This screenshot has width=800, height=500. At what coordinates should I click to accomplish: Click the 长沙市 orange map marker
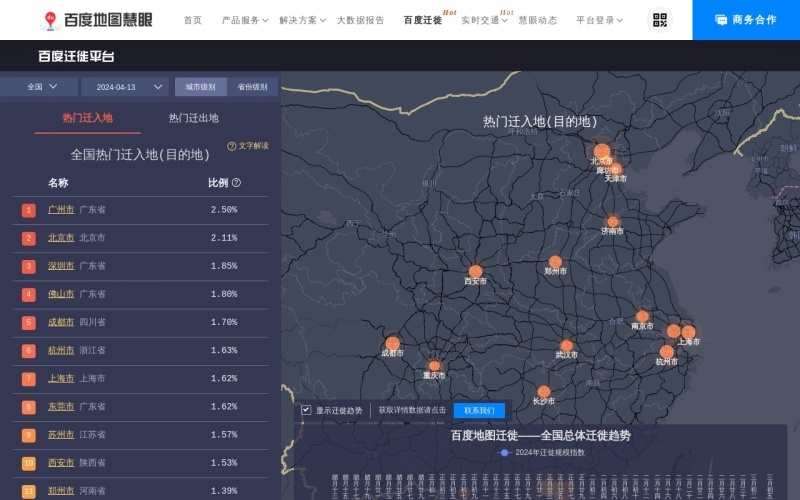(544, 392)
